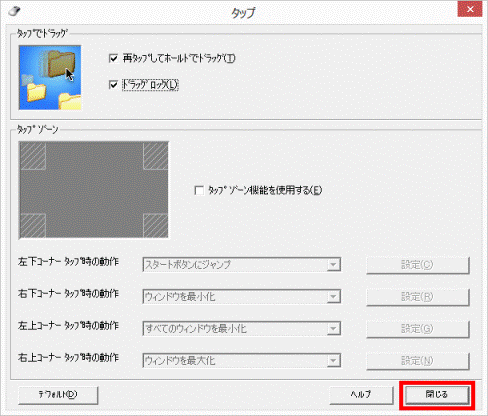Viewport: 488px width, 416px height.
Task: Open the ウィンドウを最大化 dropdown
Action: click(242, 361)
